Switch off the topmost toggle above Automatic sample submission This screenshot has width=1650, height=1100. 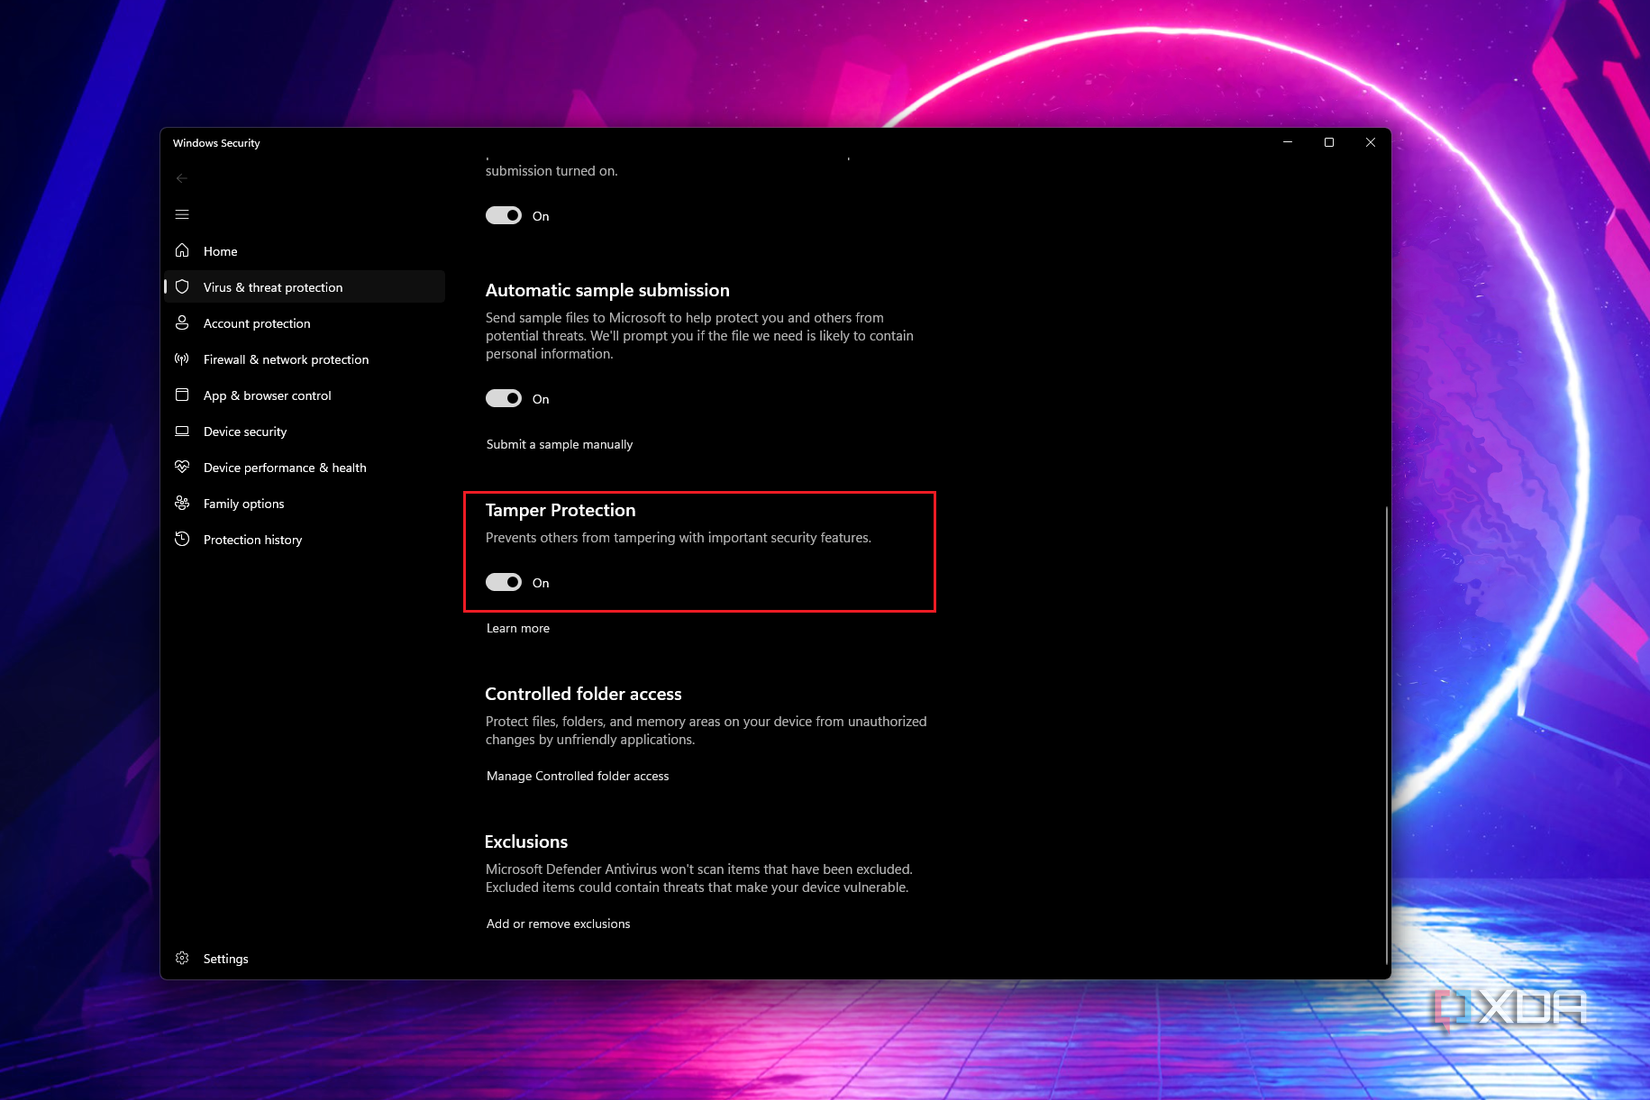coord(504,215)
